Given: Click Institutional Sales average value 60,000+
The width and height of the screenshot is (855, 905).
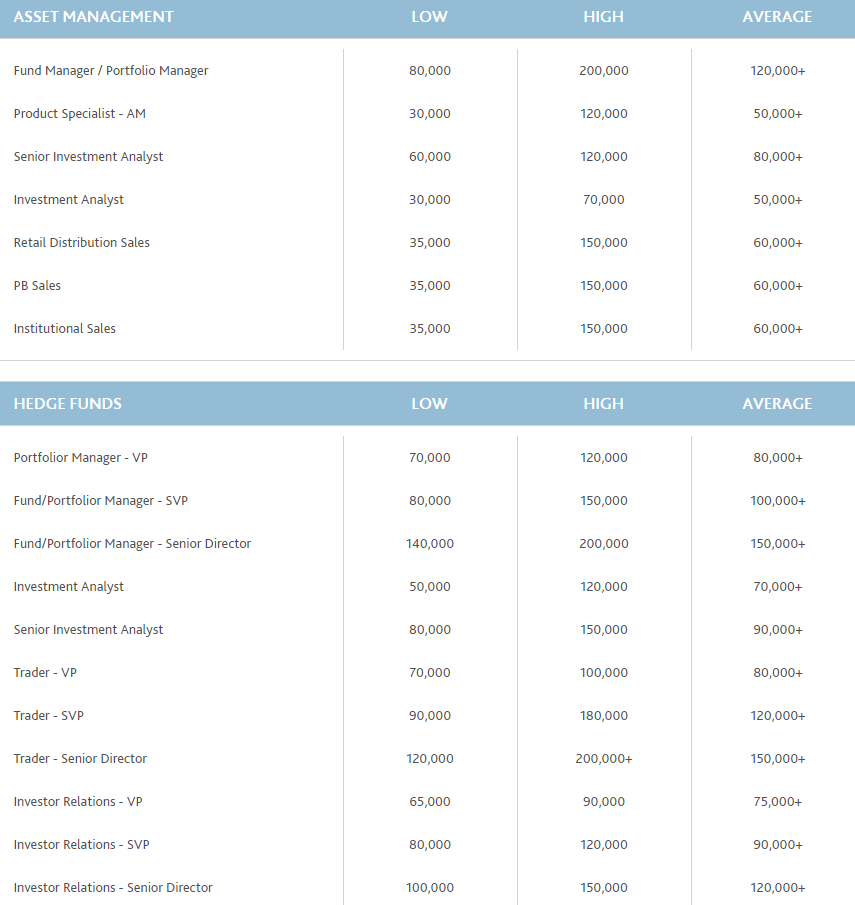Looking at the screenshot, I should tap(778, 328).
